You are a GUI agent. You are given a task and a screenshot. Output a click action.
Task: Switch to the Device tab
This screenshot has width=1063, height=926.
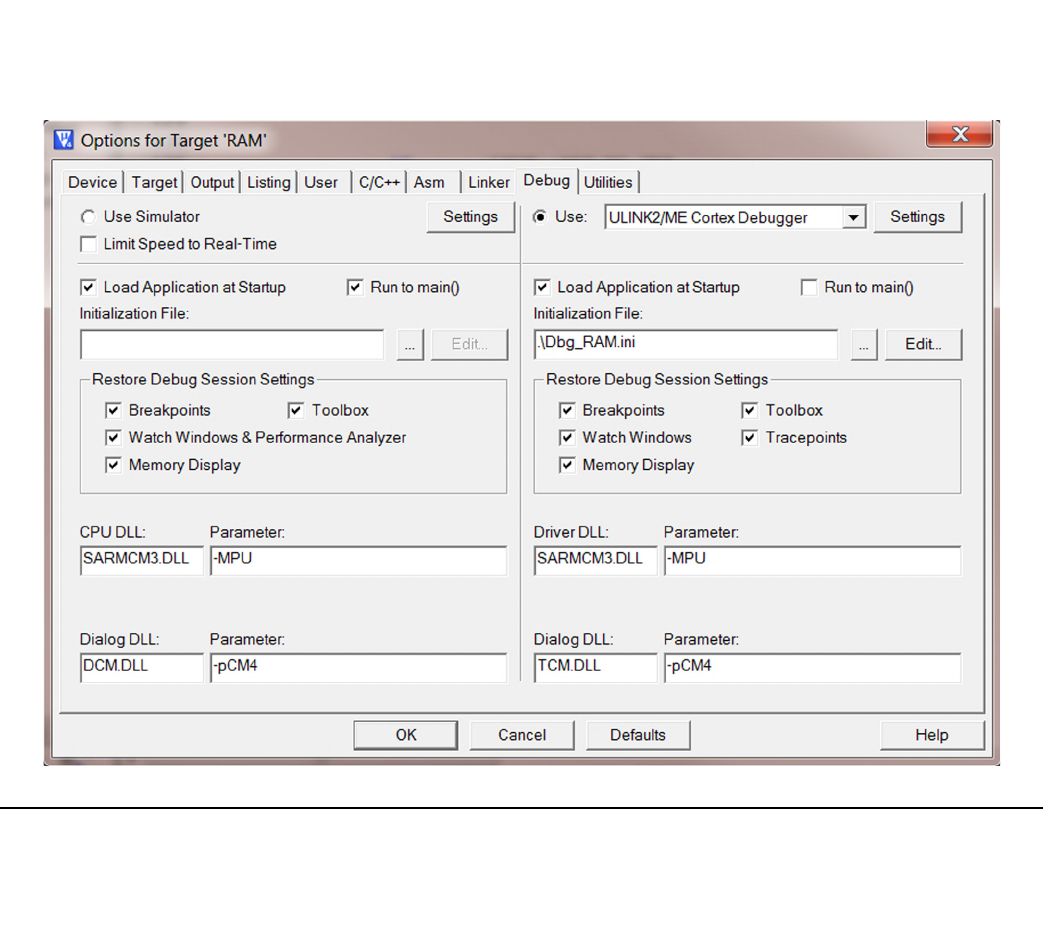92,182
